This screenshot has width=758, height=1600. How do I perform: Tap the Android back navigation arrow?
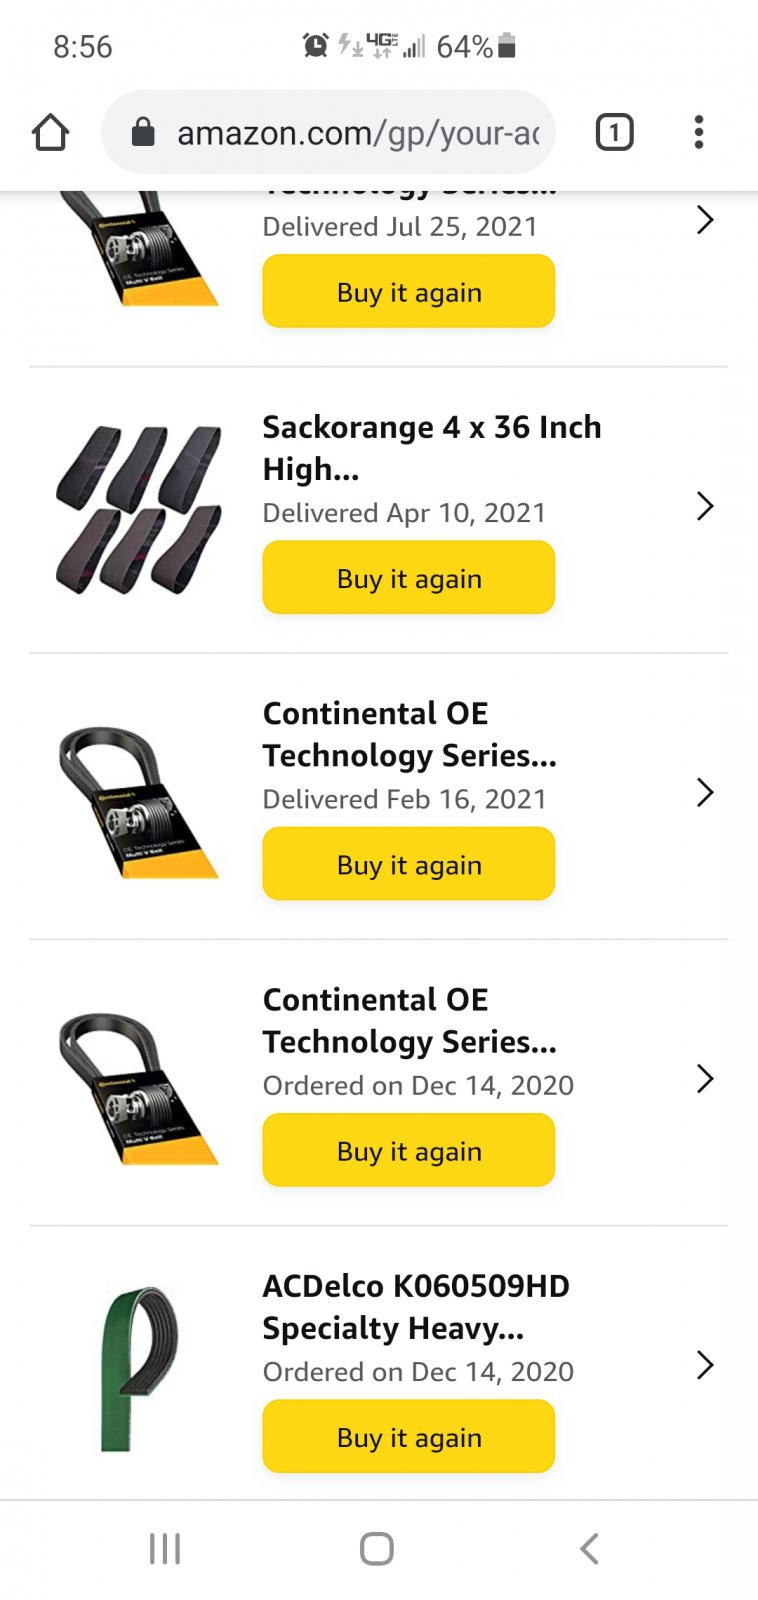589,1549
